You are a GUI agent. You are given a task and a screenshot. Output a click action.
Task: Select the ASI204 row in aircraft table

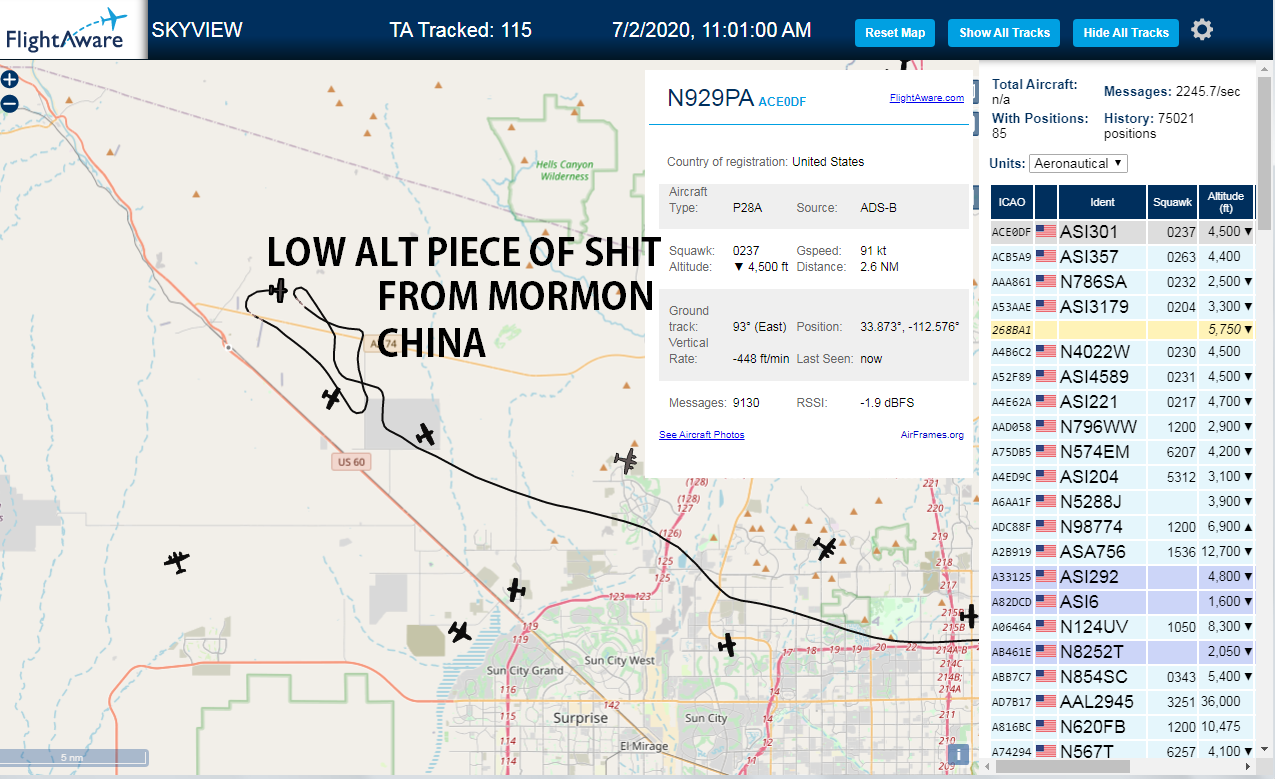1122,477
